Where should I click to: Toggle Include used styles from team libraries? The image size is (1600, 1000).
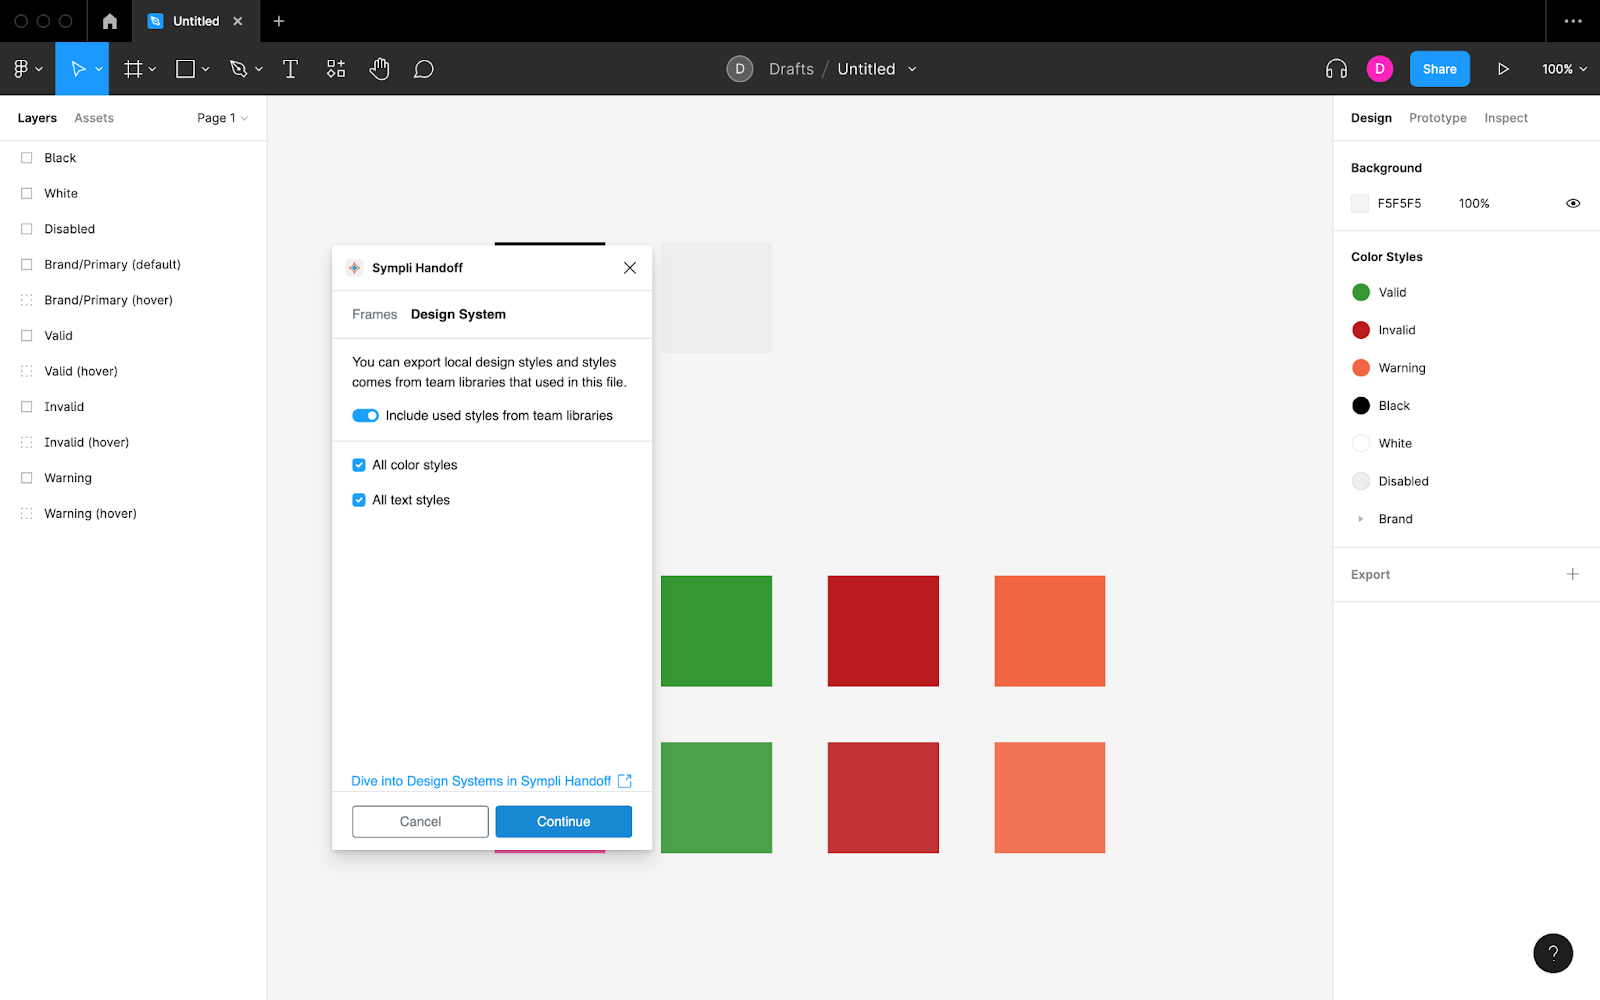[365, 416]
